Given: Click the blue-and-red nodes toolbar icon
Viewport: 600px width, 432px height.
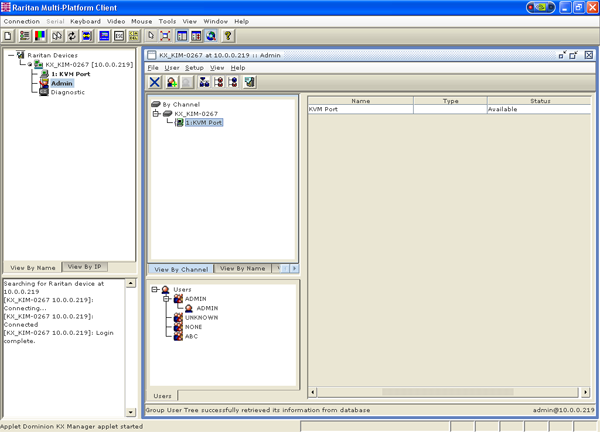Looking at the screenshot, I should point(233,82).
